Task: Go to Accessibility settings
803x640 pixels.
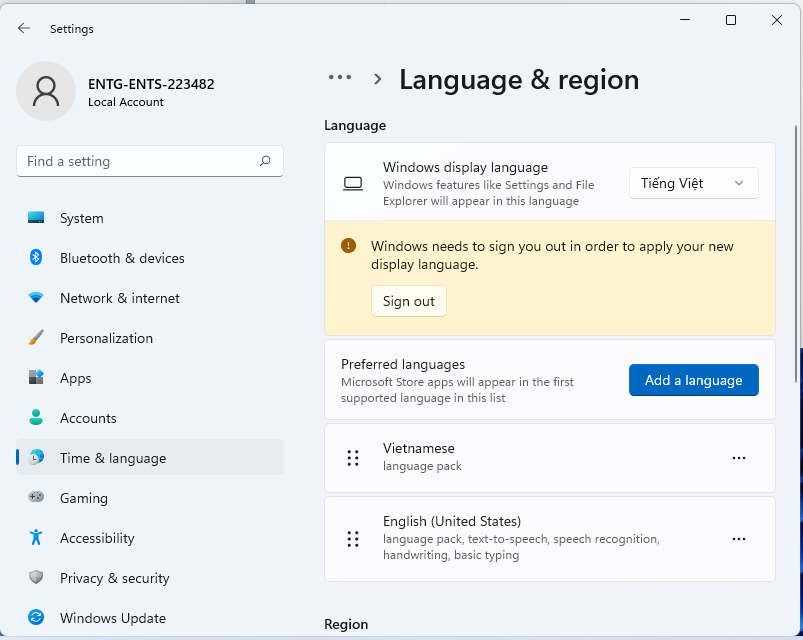Action: point(150,538)
